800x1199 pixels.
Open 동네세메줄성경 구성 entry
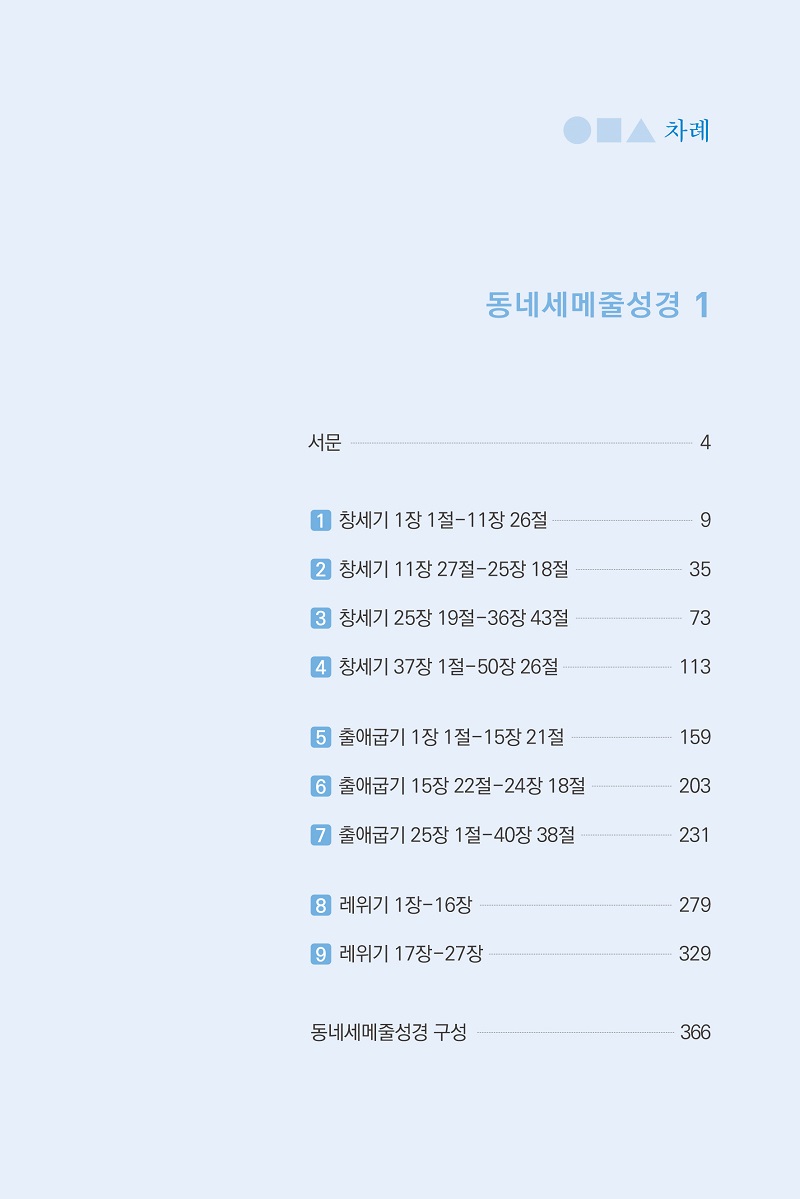pyautogui.click(x=510, y=1032)
